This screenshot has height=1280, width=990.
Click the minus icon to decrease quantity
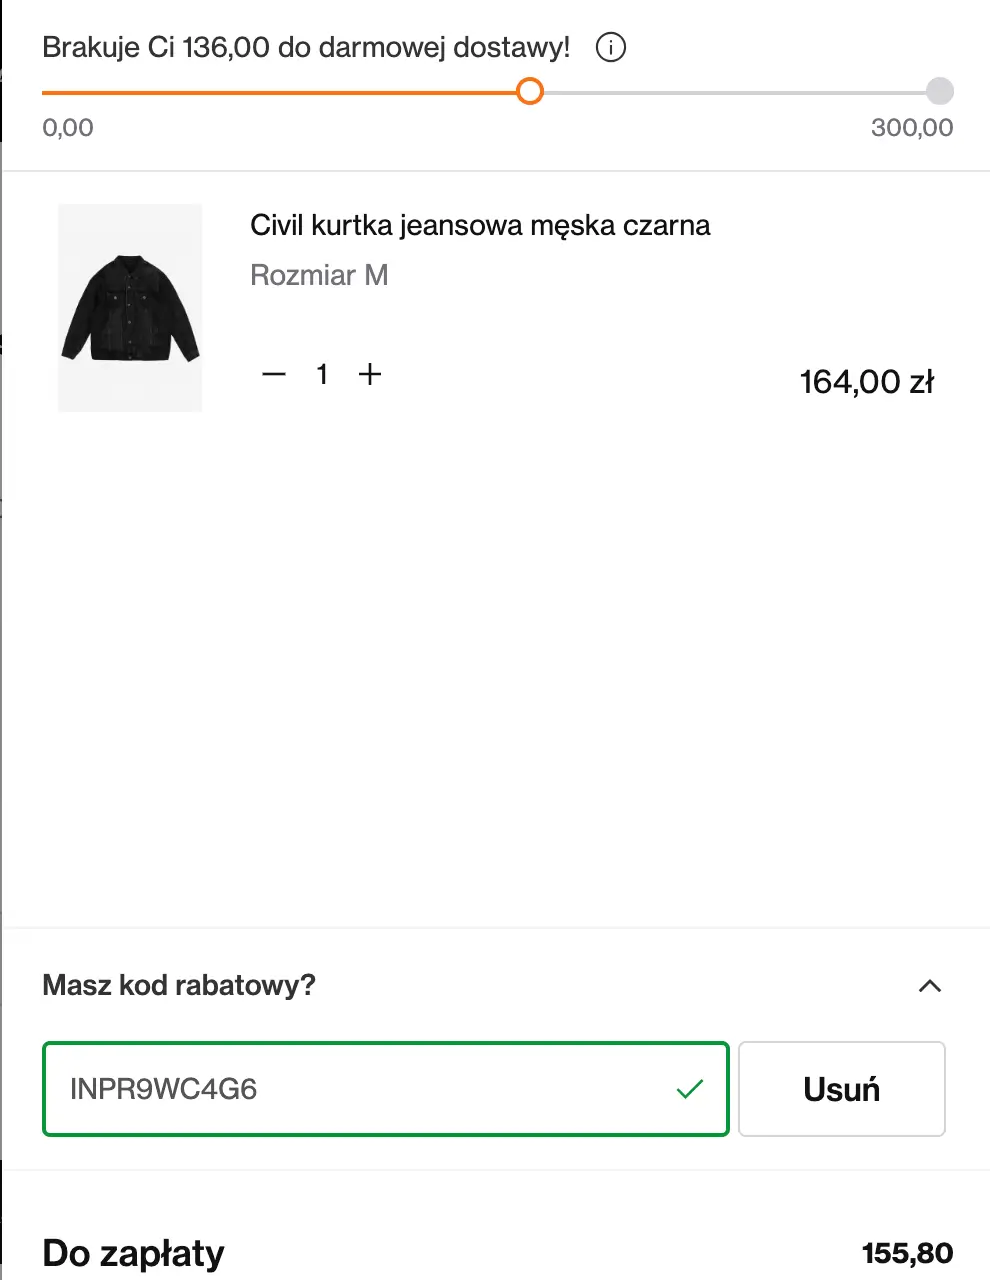click(x=273, y=374)
